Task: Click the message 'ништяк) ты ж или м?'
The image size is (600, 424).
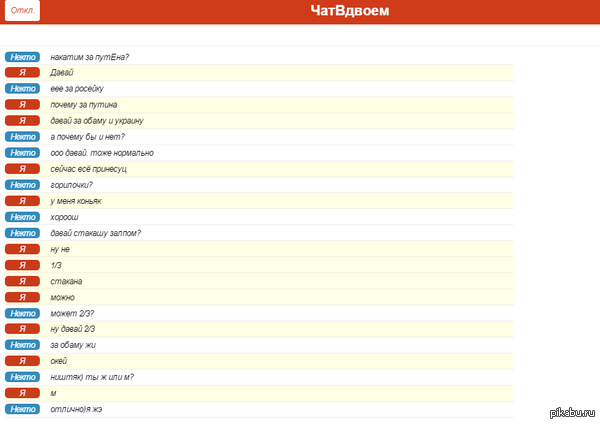Action: [x=92, y=377]
